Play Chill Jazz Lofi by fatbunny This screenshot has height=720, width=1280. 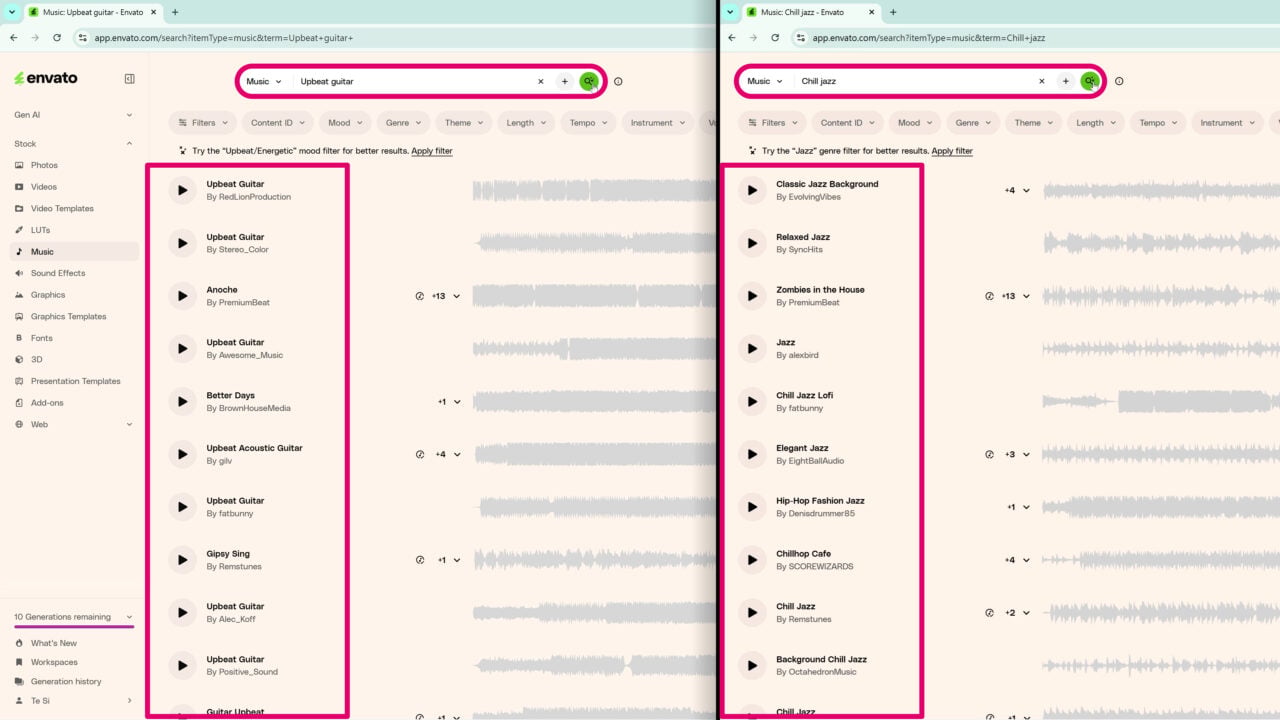(x=752, y=401)
